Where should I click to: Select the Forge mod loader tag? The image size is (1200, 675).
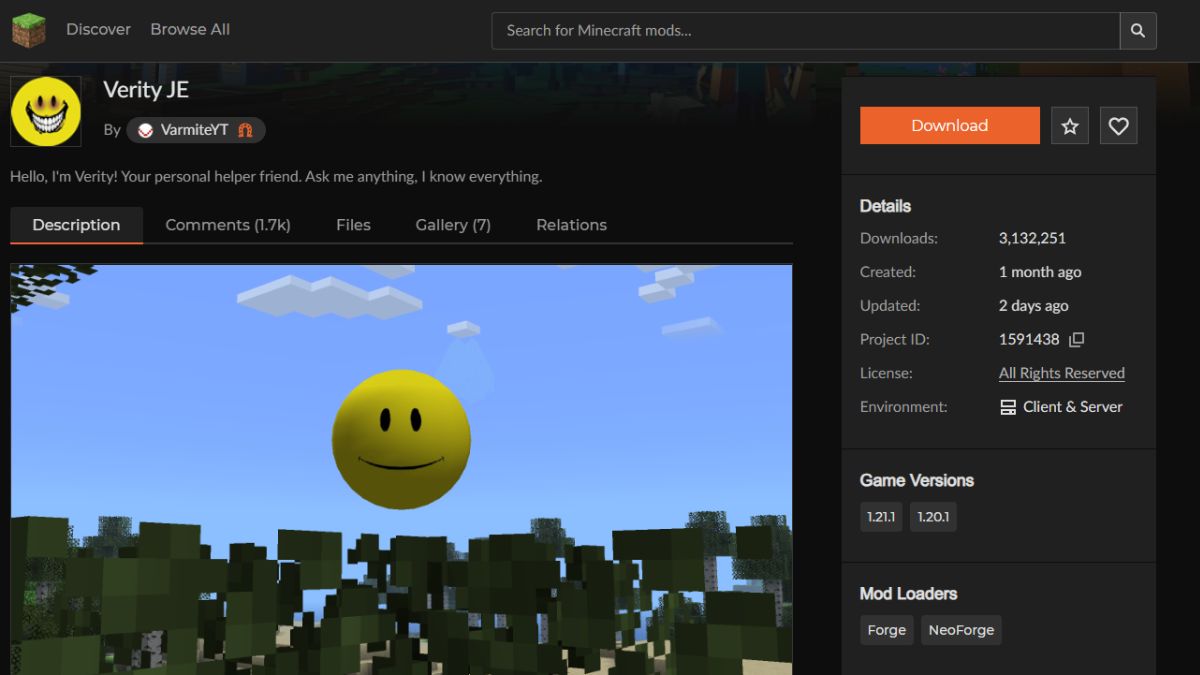point(887,630)
